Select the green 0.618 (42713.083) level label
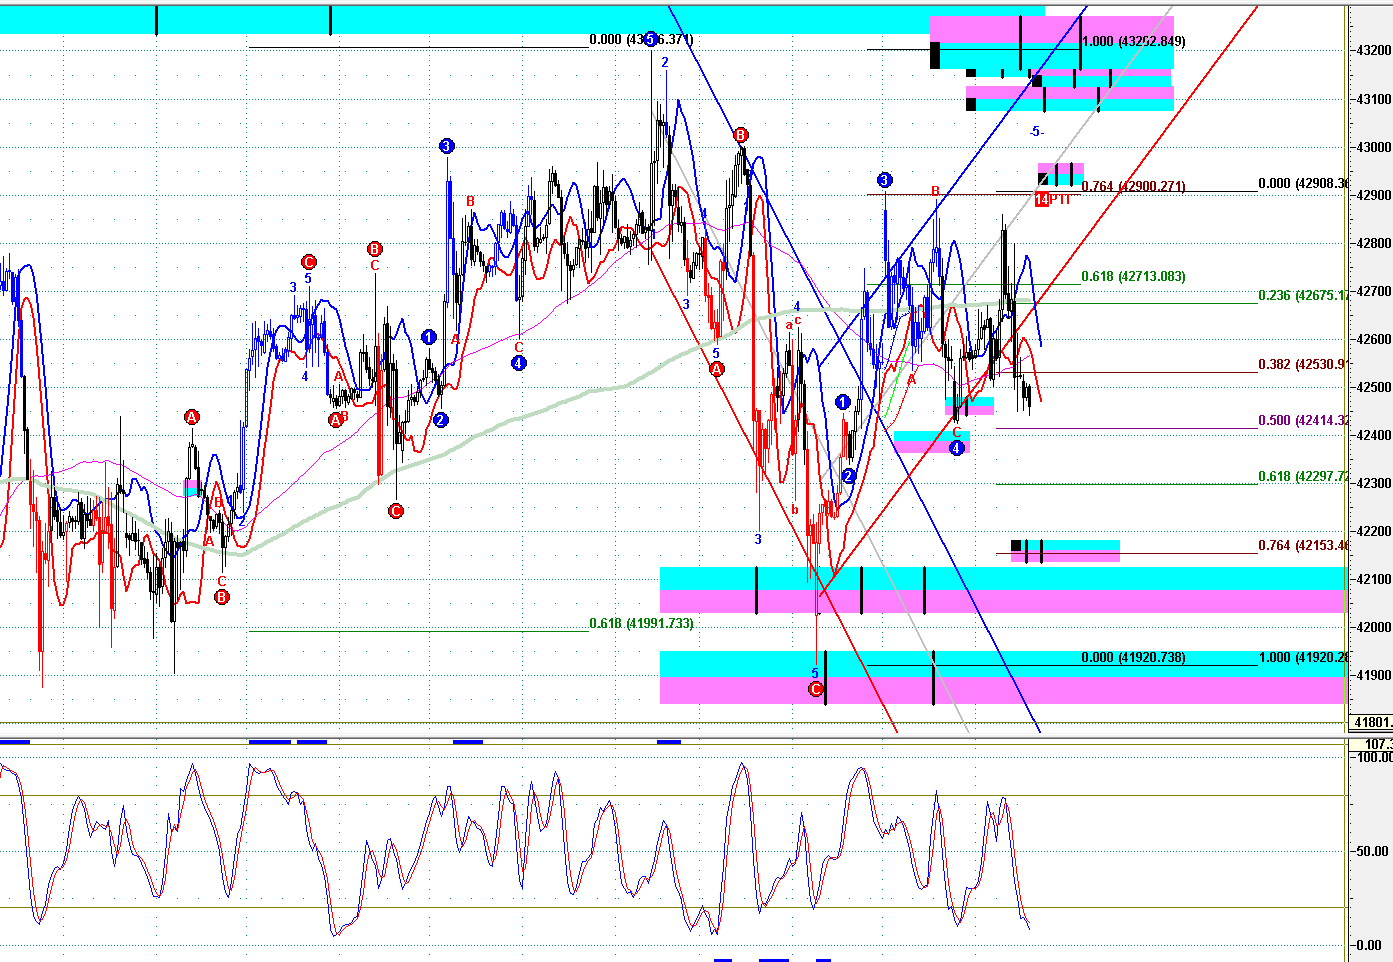Viewport: 1393px width, 962px height. click(x=1134, y=276)
